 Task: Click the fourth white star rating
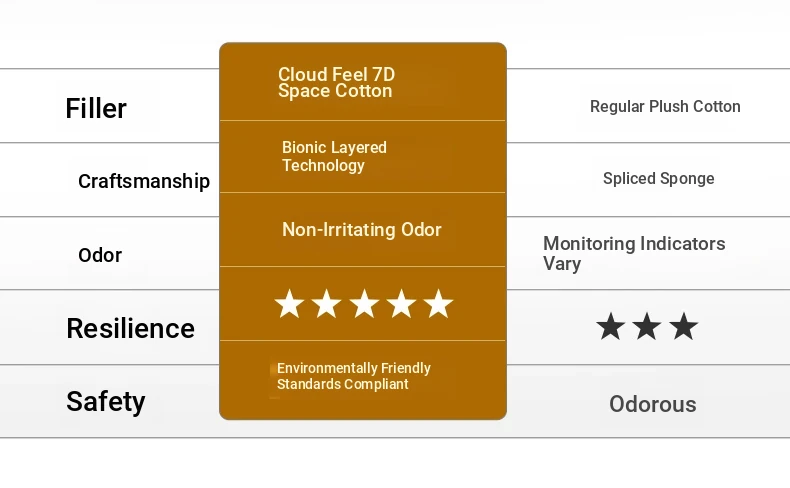(401, 304)
